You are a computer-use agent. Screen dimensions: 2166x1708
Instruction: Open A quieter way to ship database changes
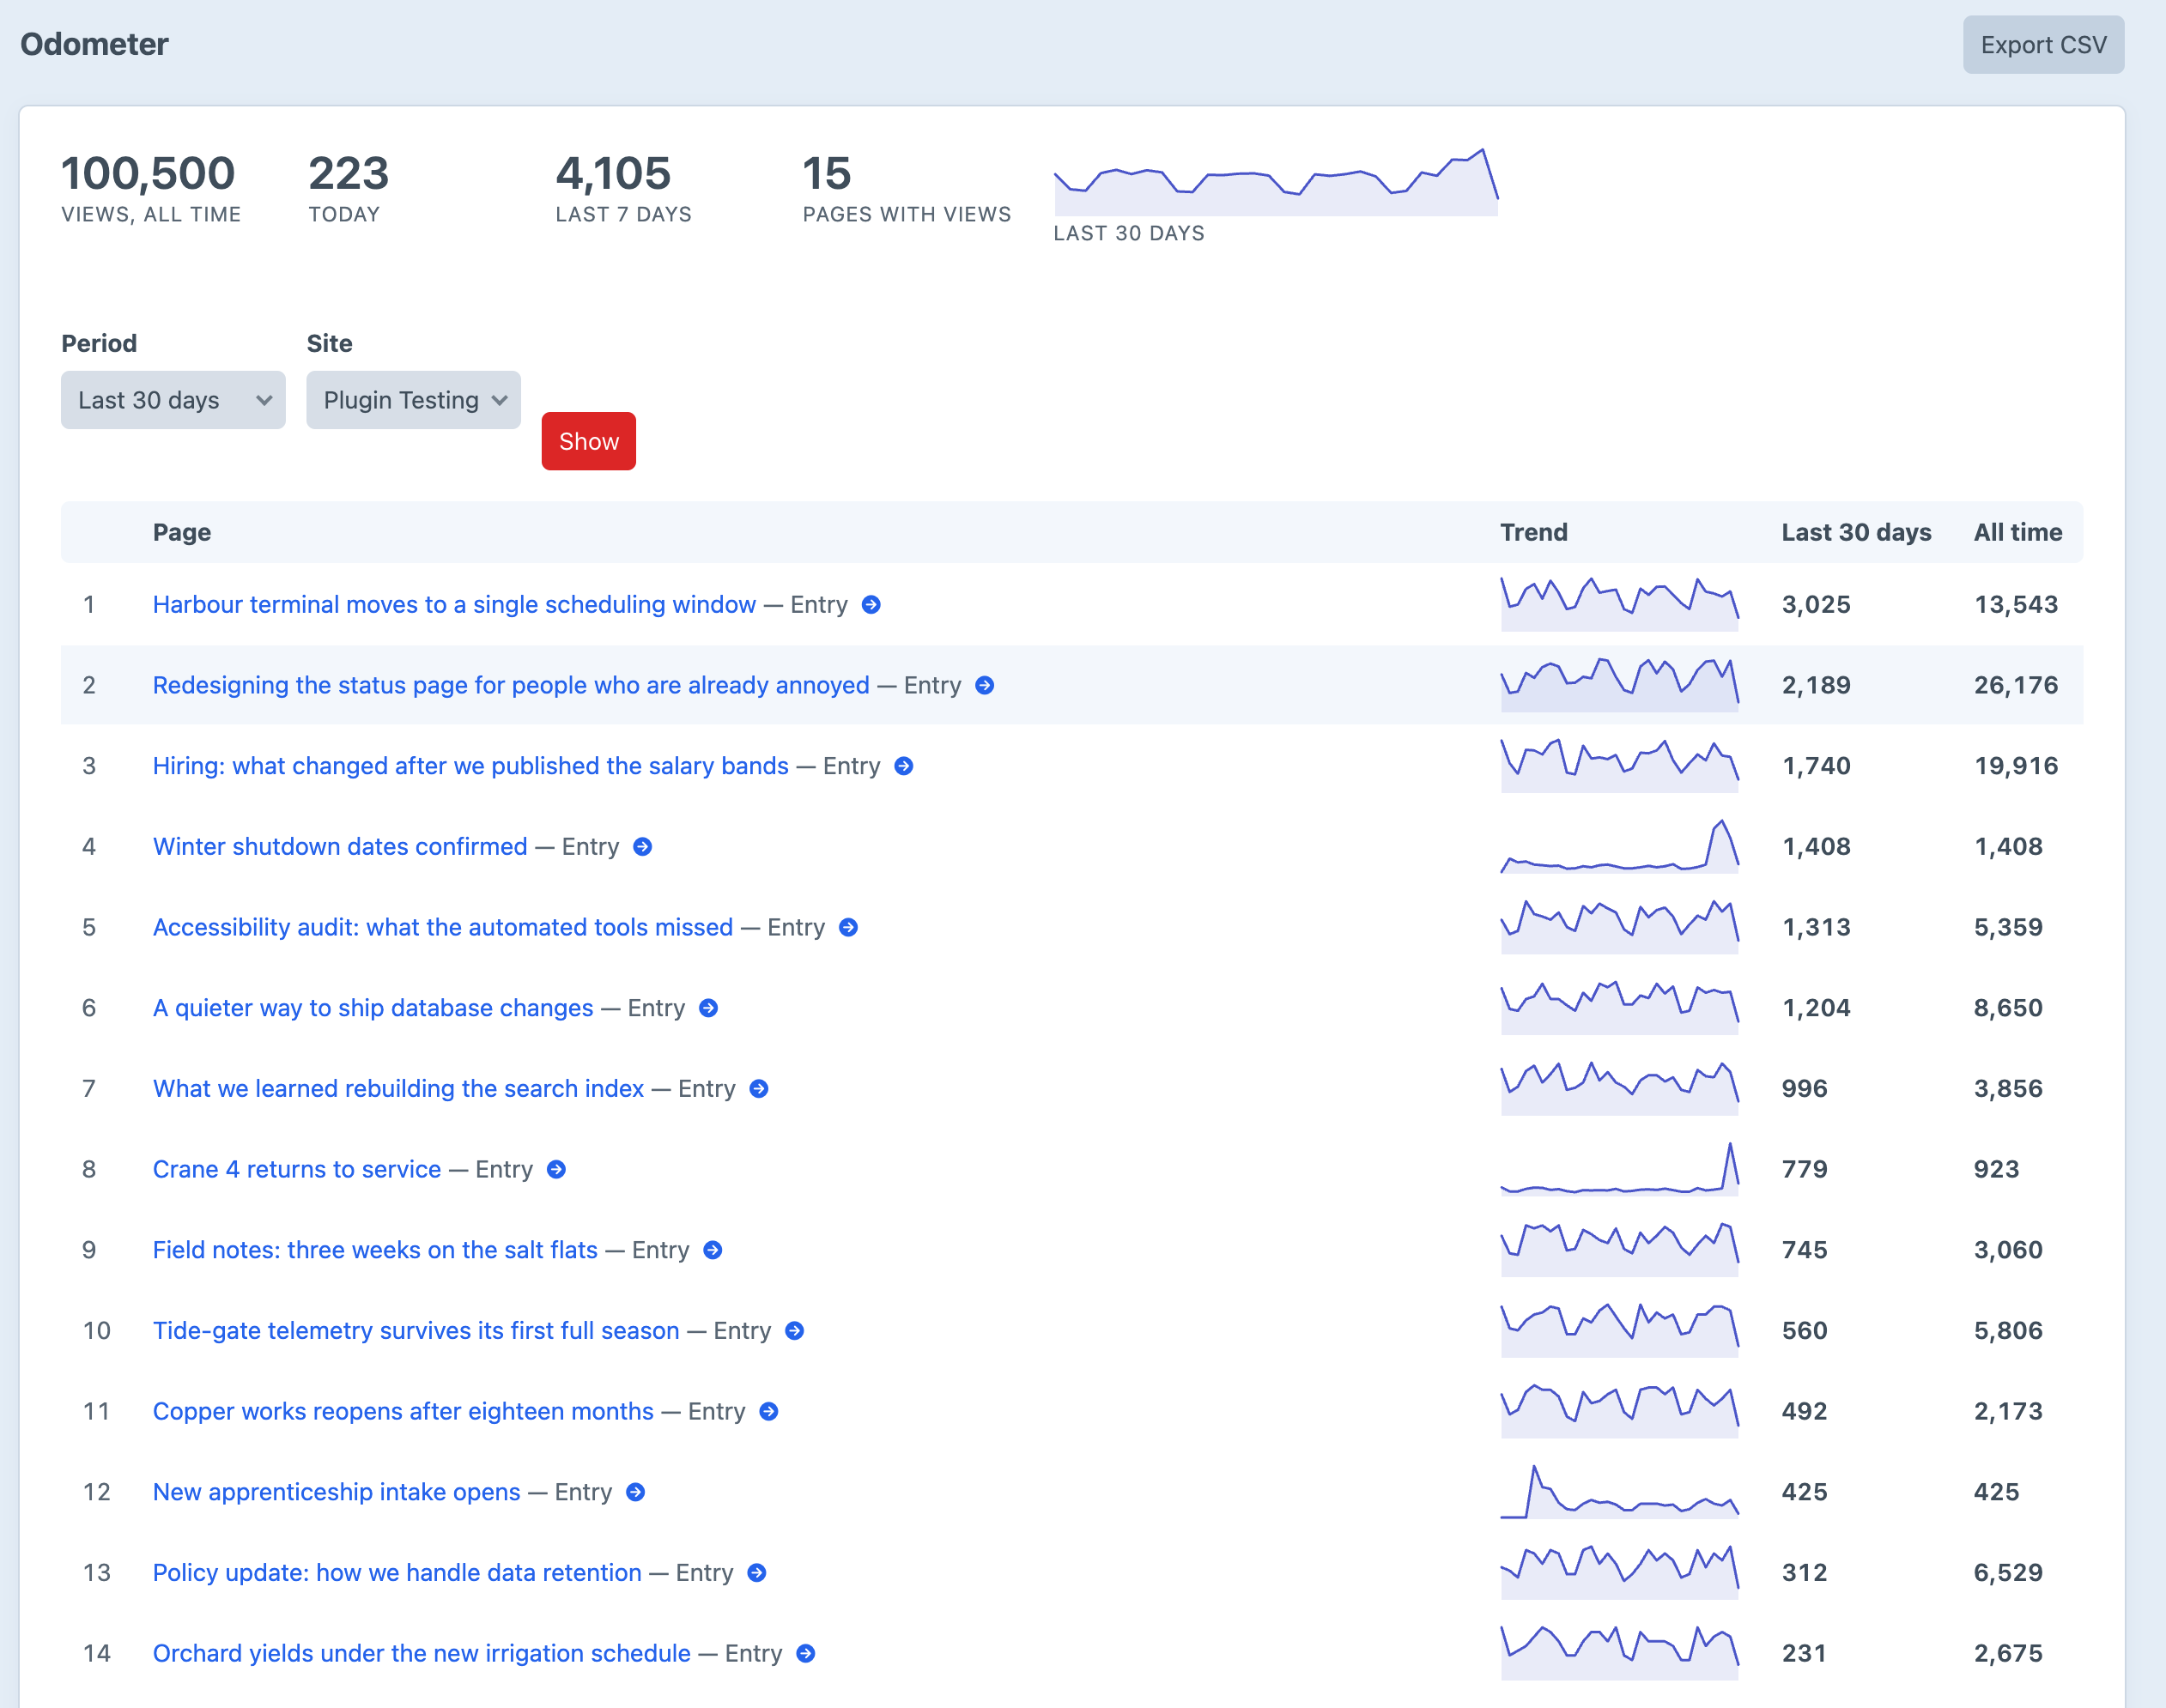coord(373,1008)
